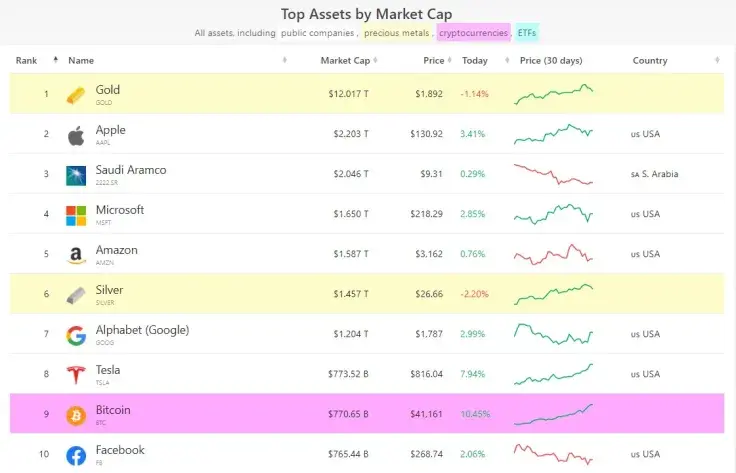Click Facebook market cap $765.44 B

point(348,454)
